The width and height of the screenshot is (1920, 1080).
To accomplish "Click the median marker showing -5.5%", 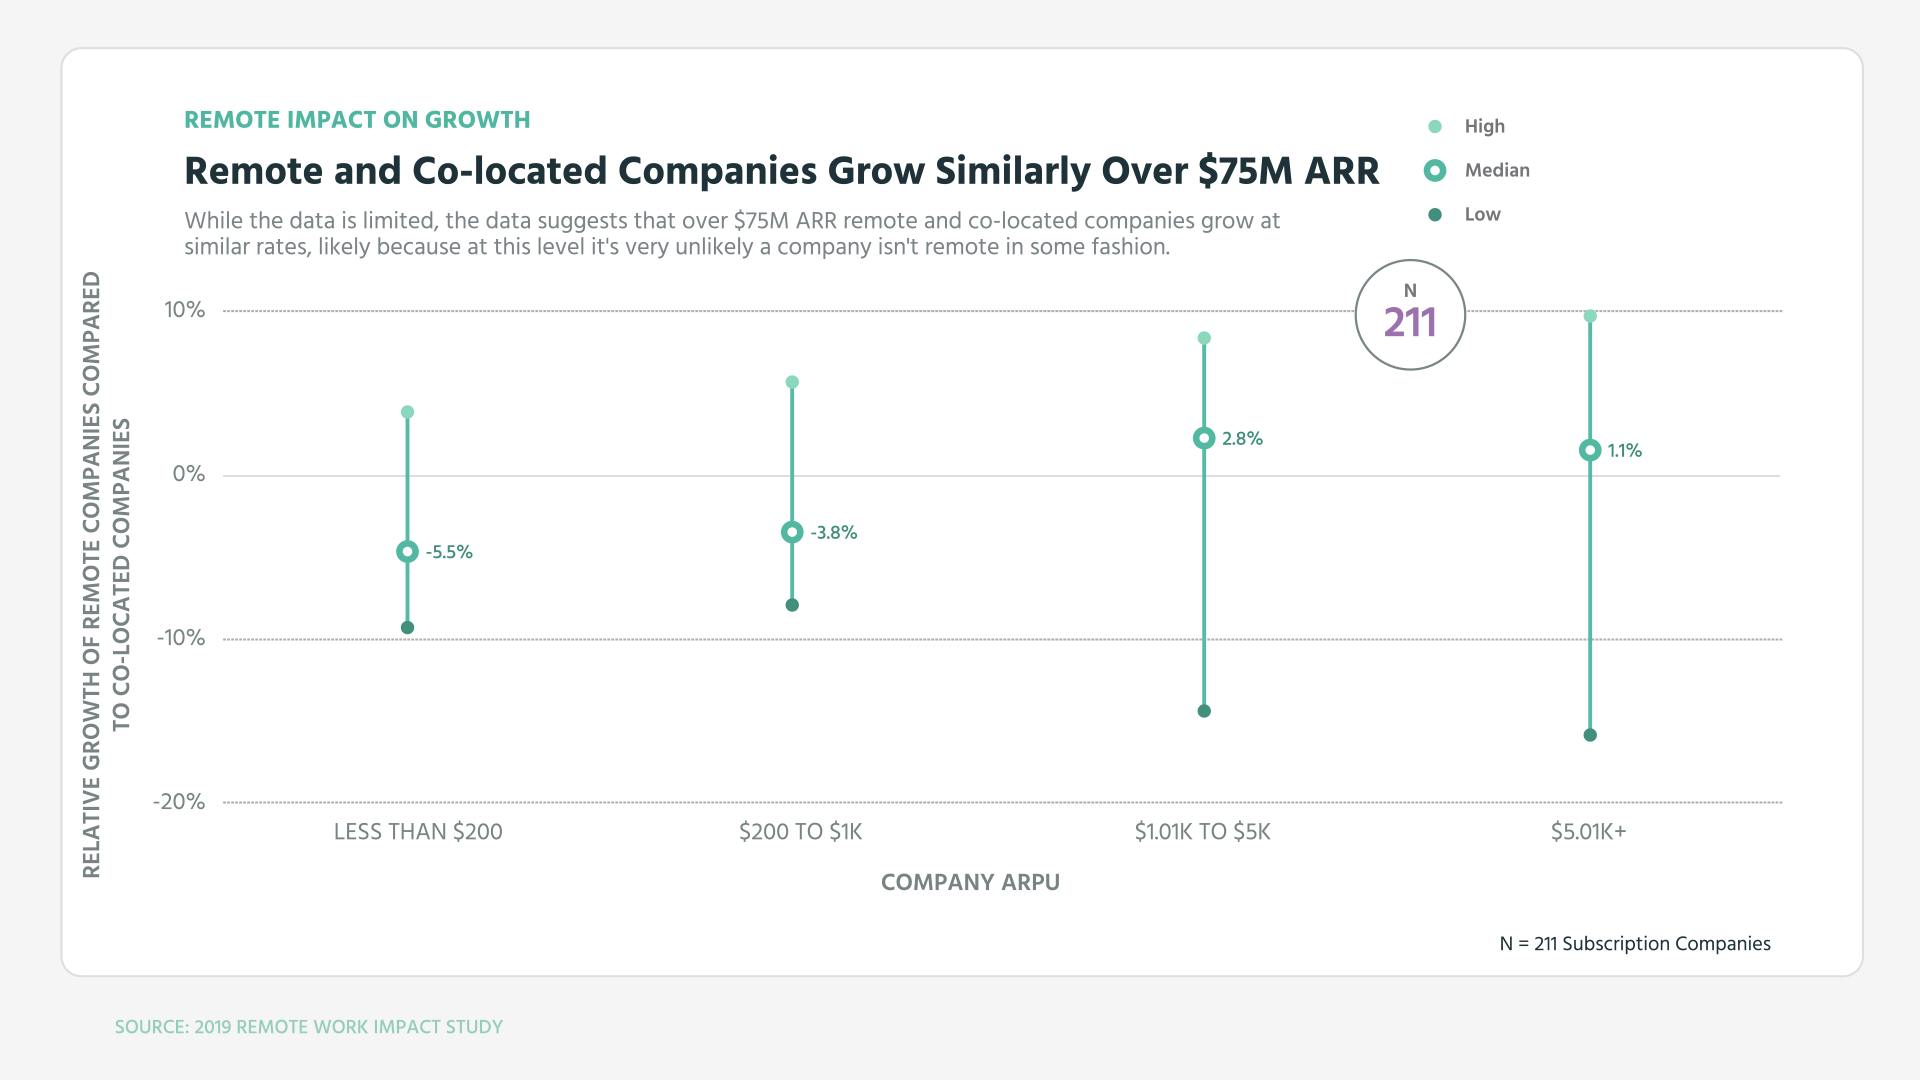I will tap(407, 549).
